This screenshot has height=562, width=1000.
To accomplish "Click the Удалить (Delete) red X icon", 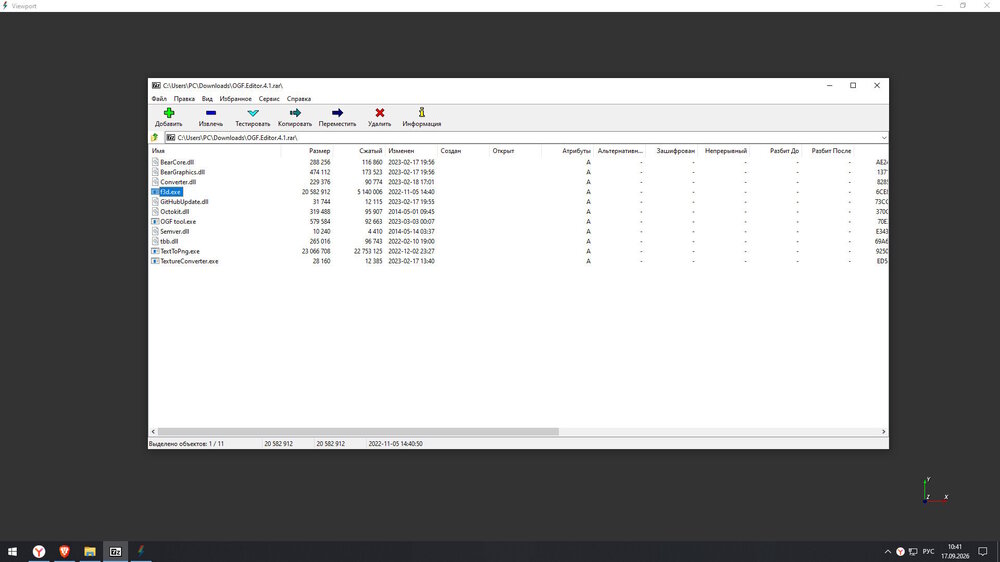I will [x=379, y=113].
